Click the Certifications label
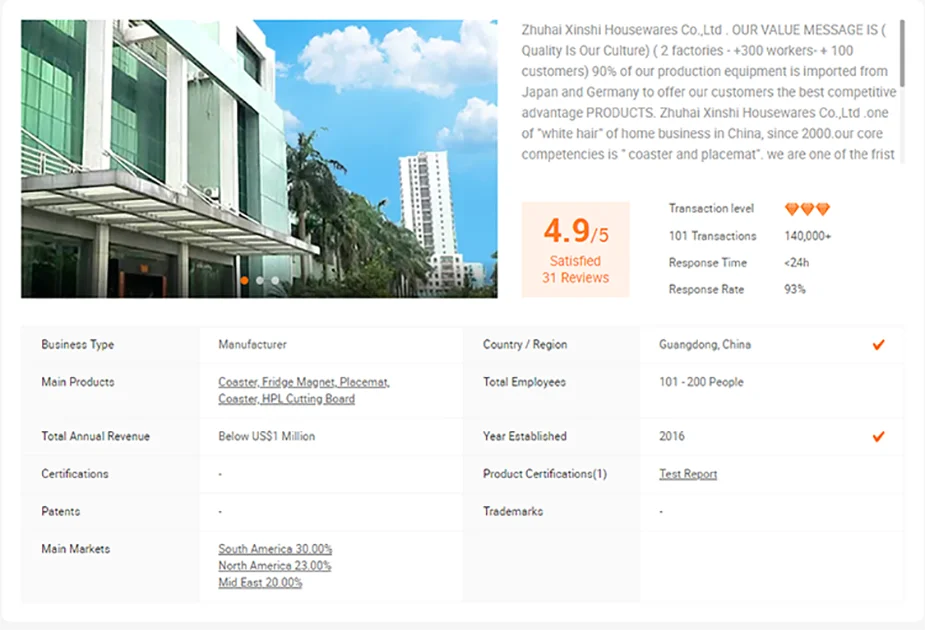 click(75, 474)
